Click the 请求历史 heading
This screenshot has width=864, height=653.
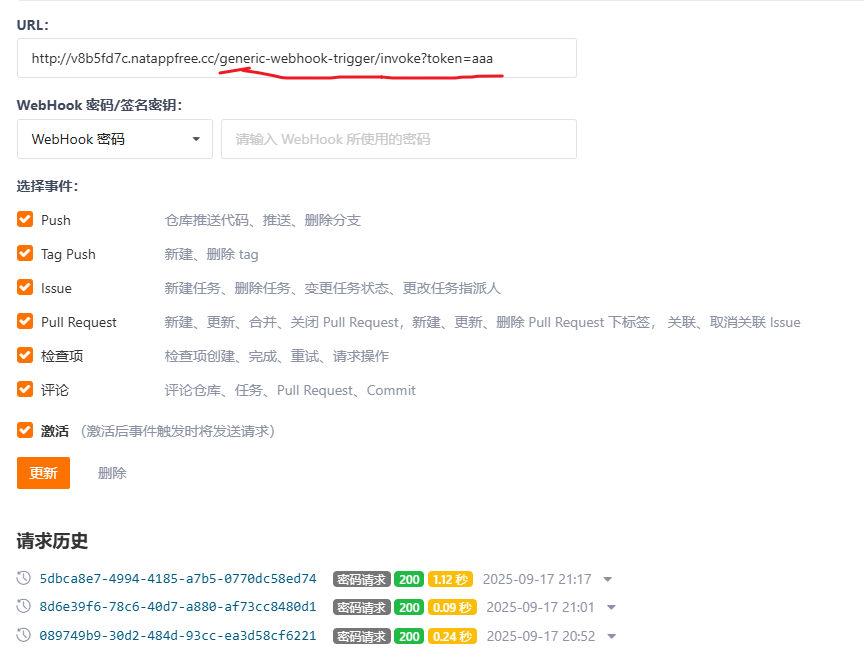[x=52, y=541]
